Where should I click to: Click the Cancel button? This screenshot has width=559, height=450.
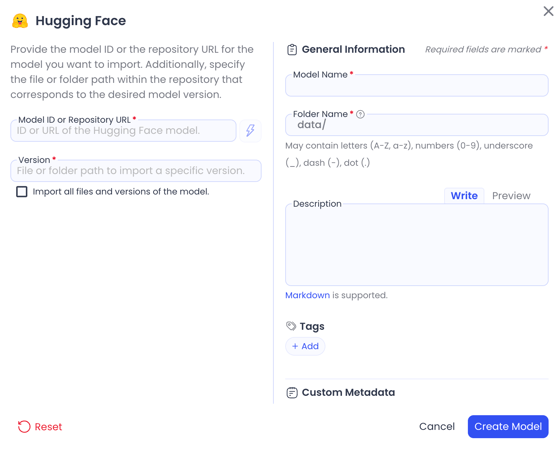(437, 426)
